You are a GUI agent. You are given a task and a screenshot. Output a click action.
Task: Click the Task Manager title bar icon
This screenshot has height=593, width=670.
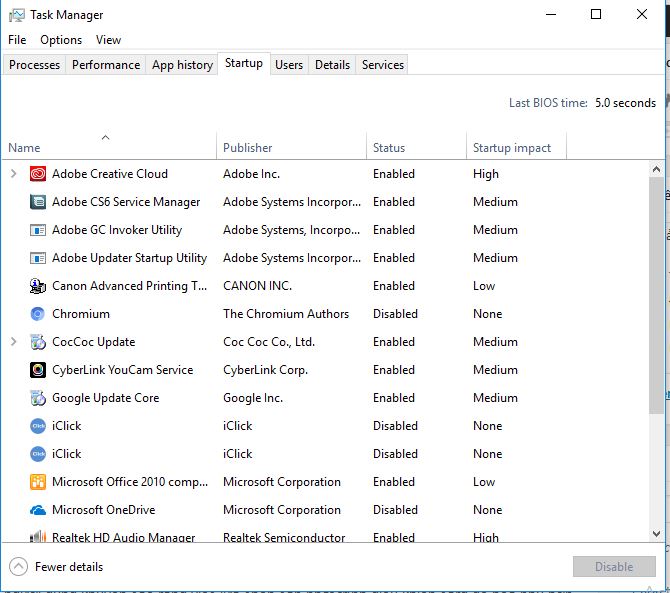coord(17,15)
